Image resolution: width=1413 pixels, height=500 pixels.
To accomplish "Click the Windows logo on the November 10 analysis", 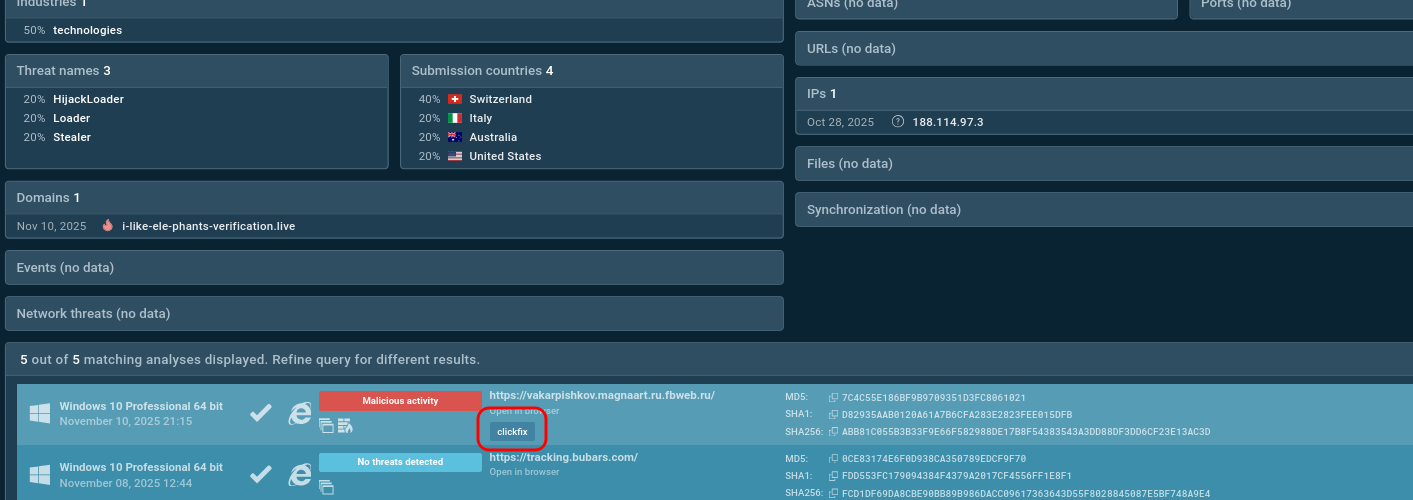I will (39, 413).
